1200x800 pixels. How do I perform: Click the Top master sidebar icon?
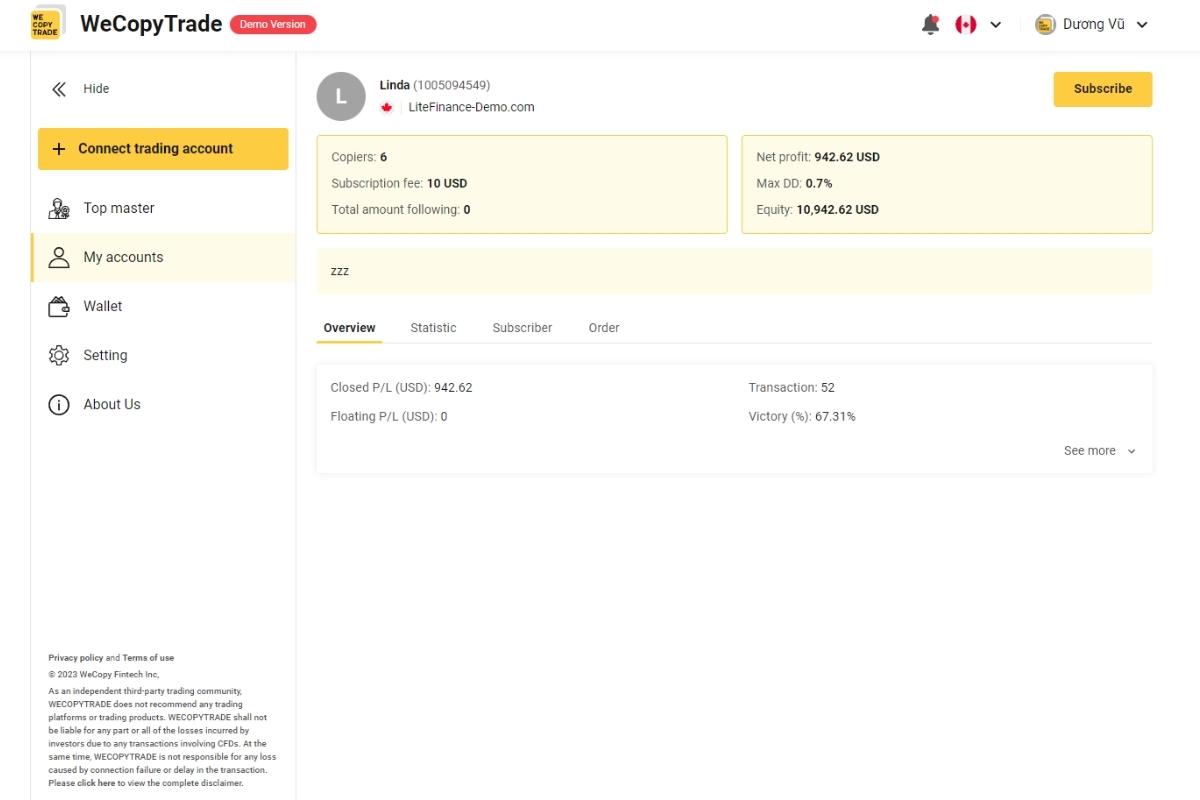tap(59, 208)
